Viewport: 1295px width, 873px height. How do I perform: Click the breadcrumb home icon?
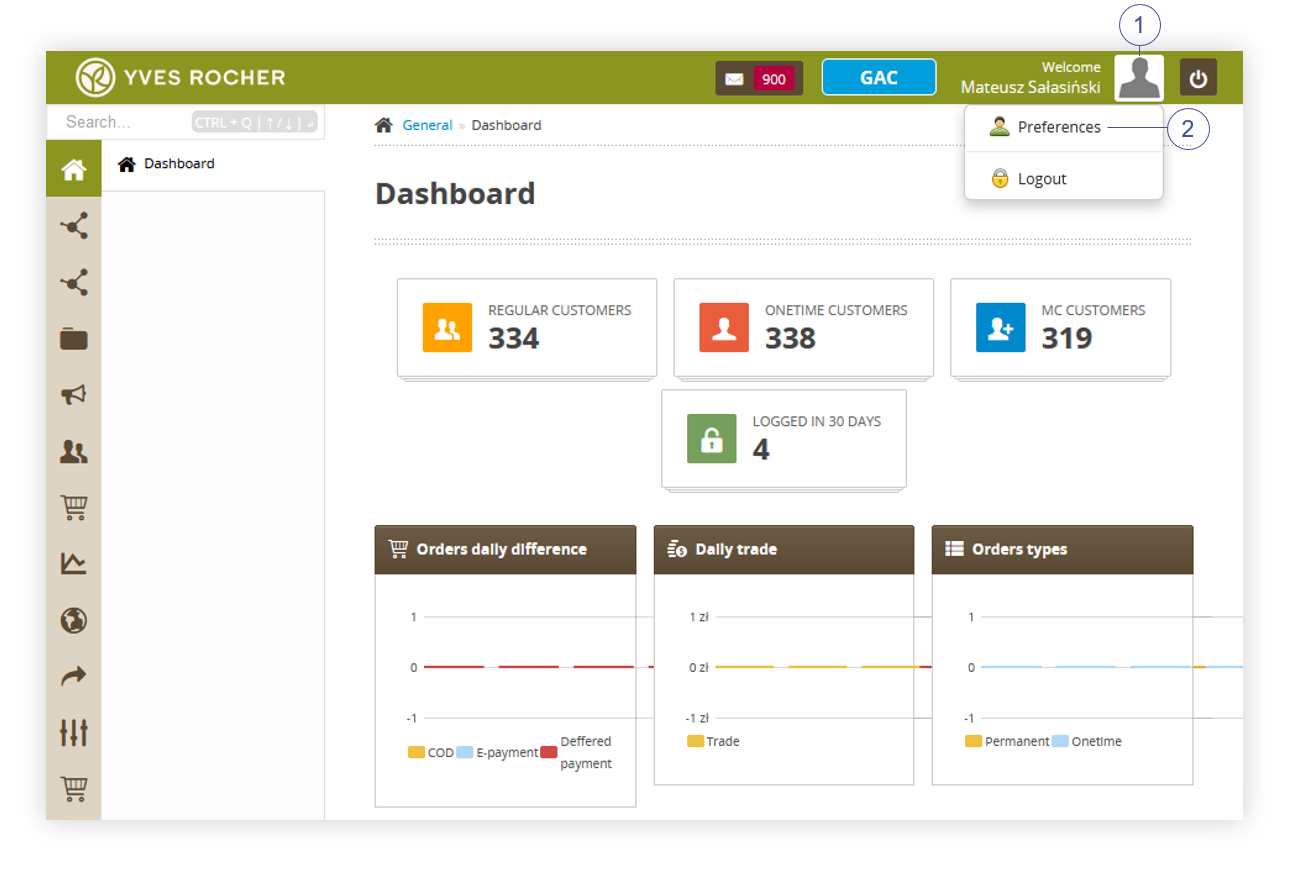tap(384, 125)
